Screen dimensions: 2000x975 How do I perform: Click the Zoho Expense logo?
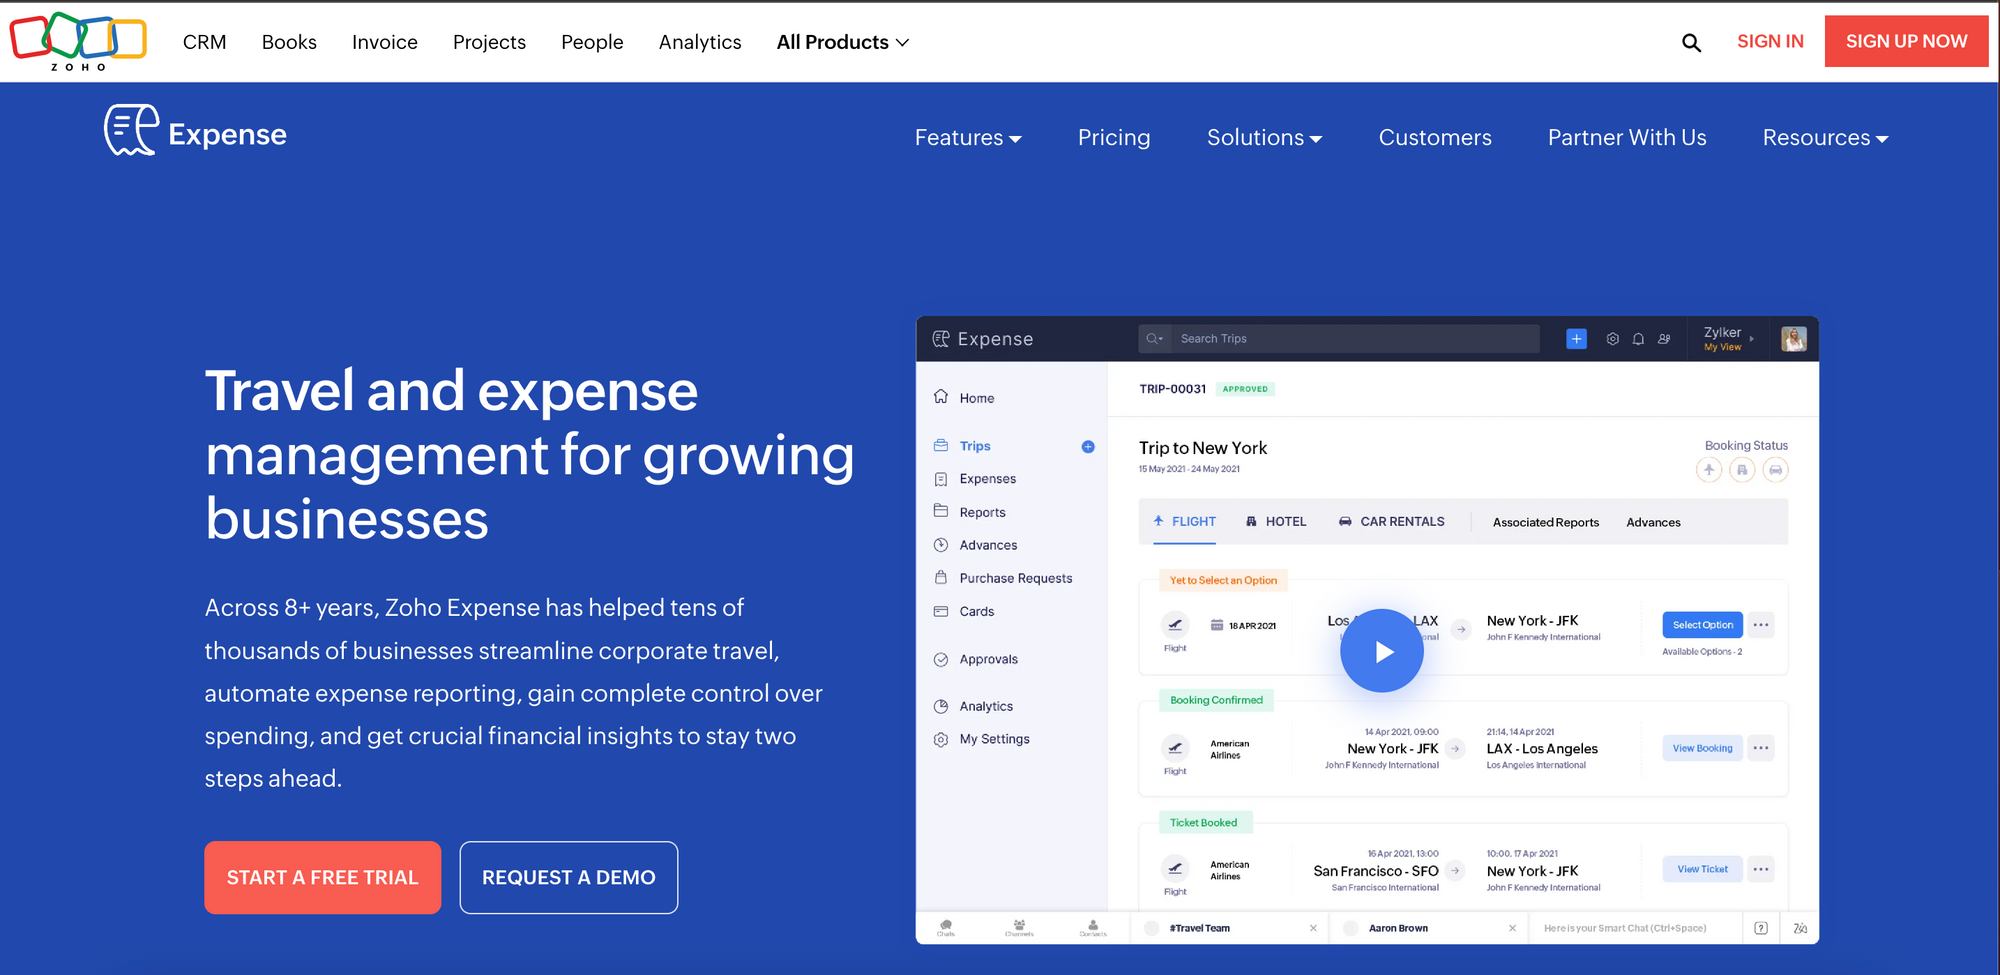click(x=196, y=131)
